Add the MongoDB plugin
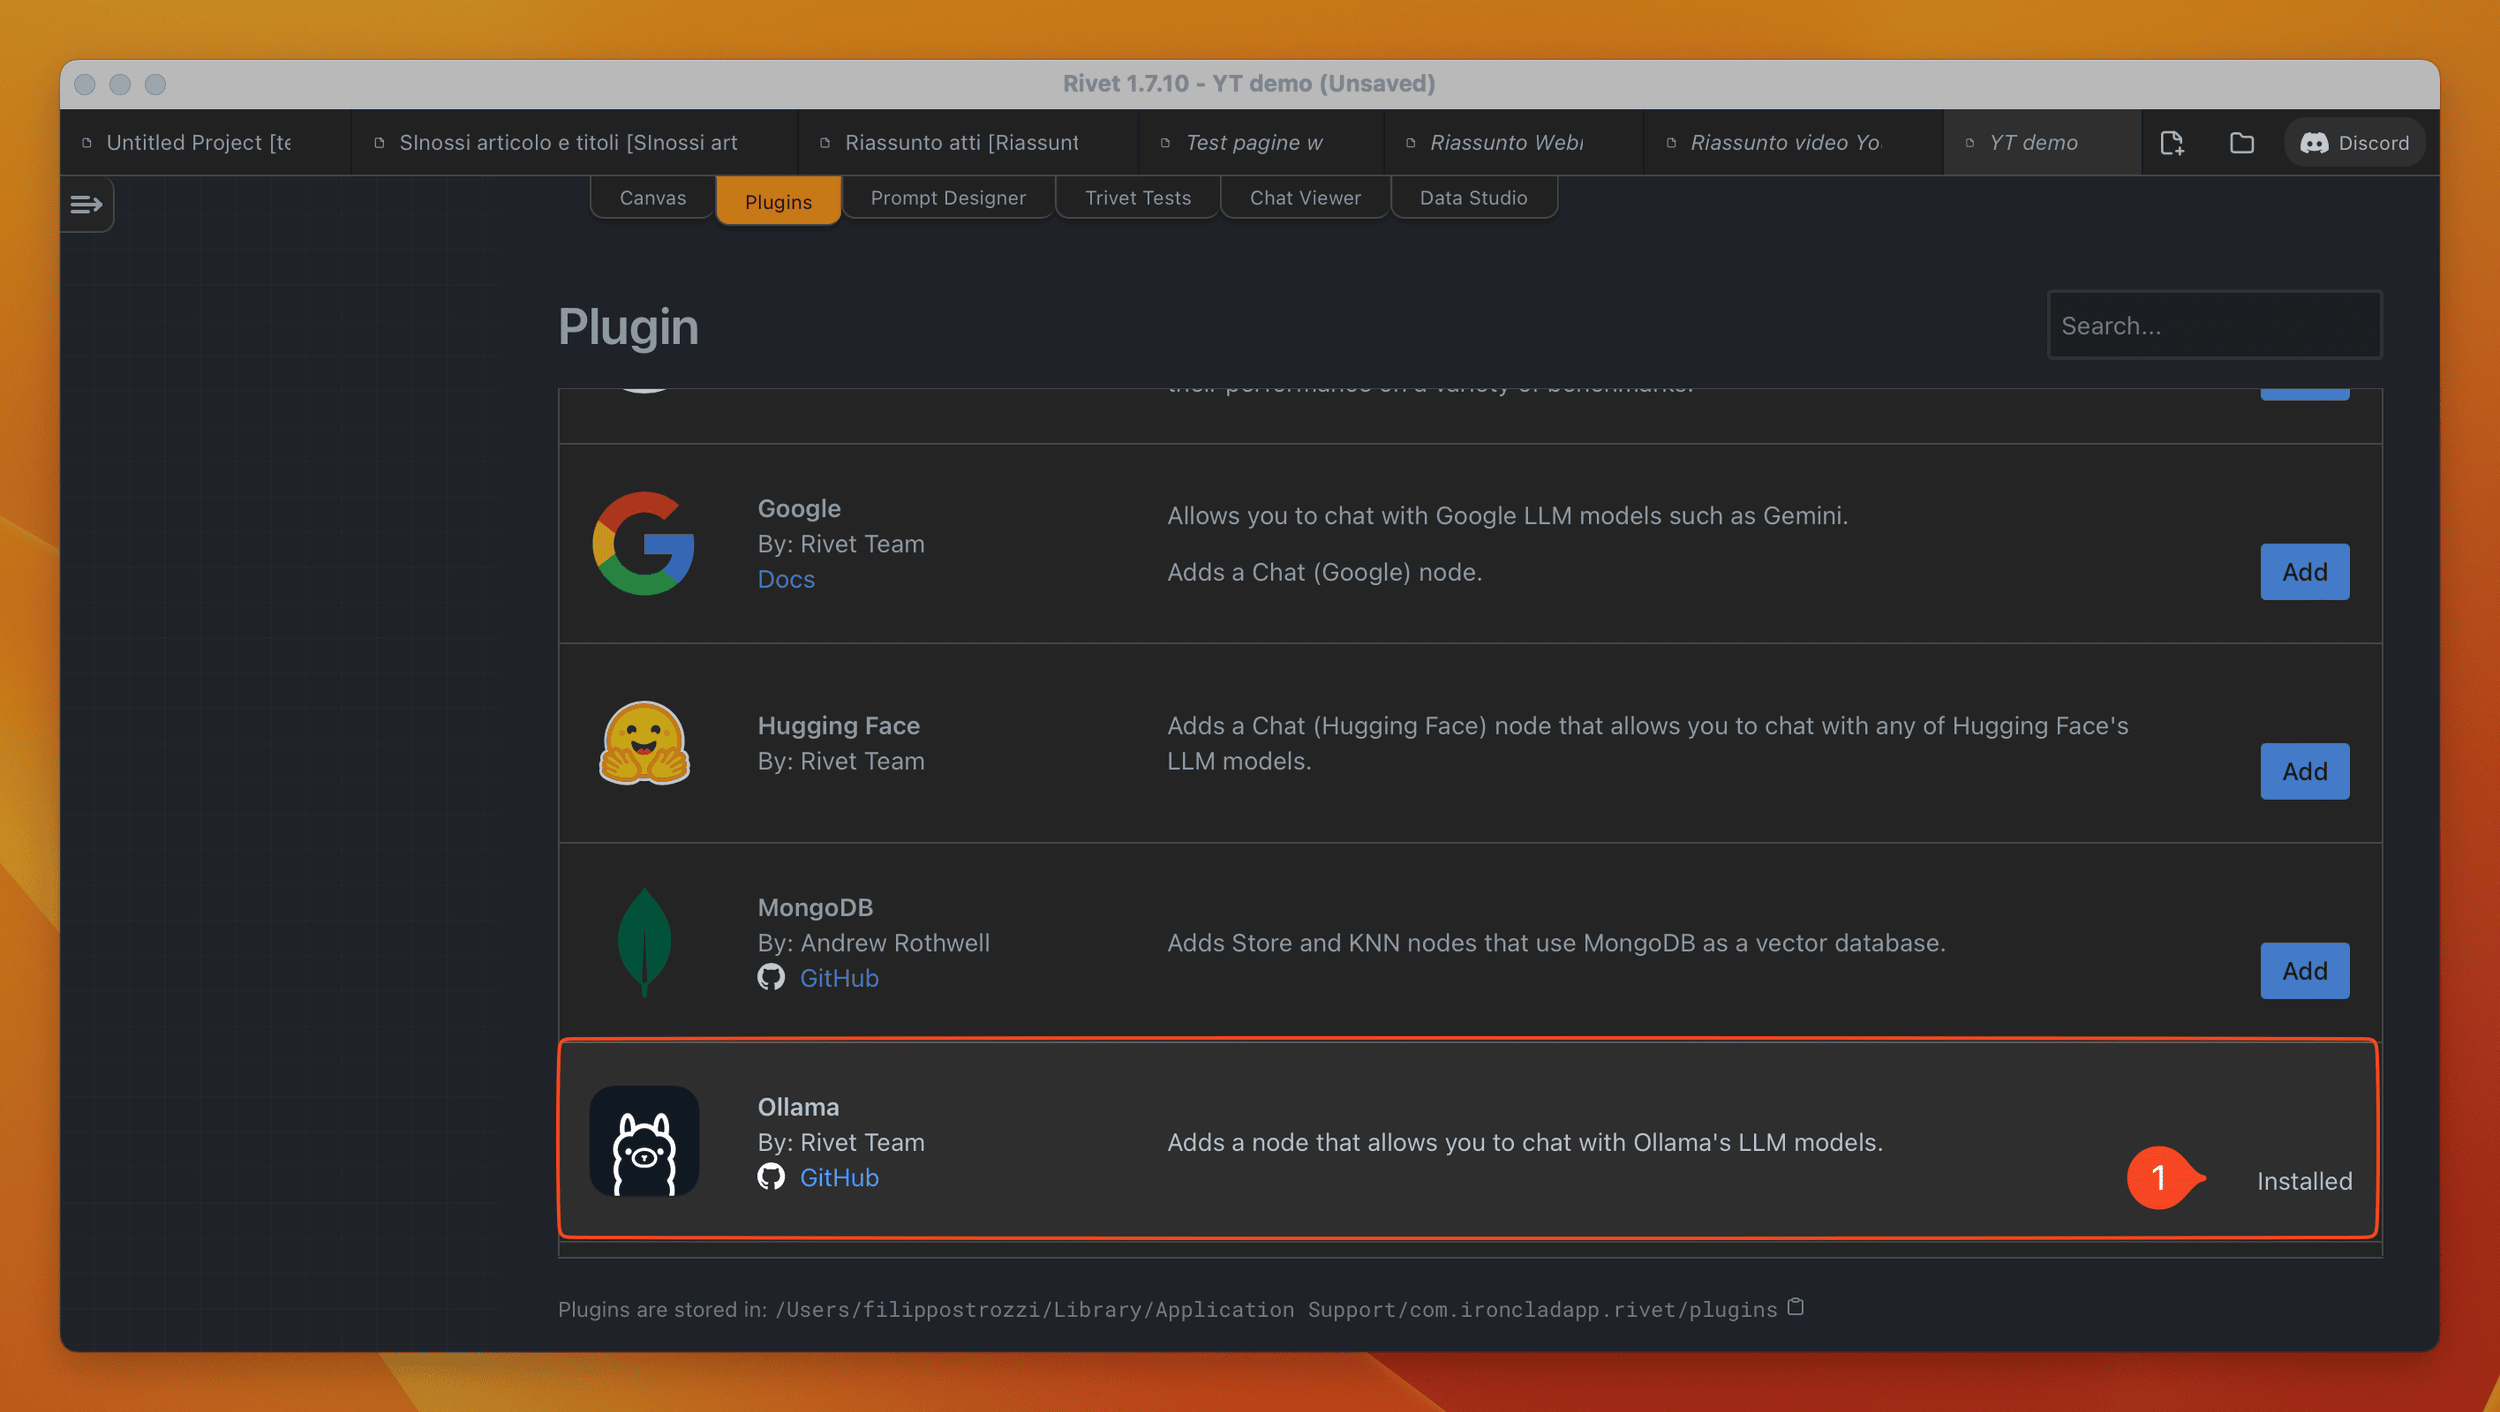Viewport: 2500px width, 1412px height. coord(2304,970)
